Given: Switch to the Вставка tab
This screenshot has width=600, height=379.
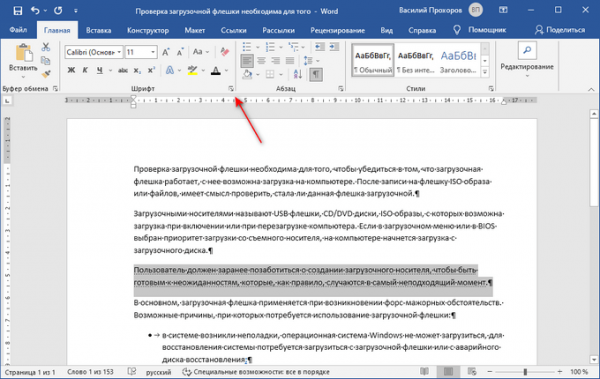Looking at the screenshot, I should (98, 30).
